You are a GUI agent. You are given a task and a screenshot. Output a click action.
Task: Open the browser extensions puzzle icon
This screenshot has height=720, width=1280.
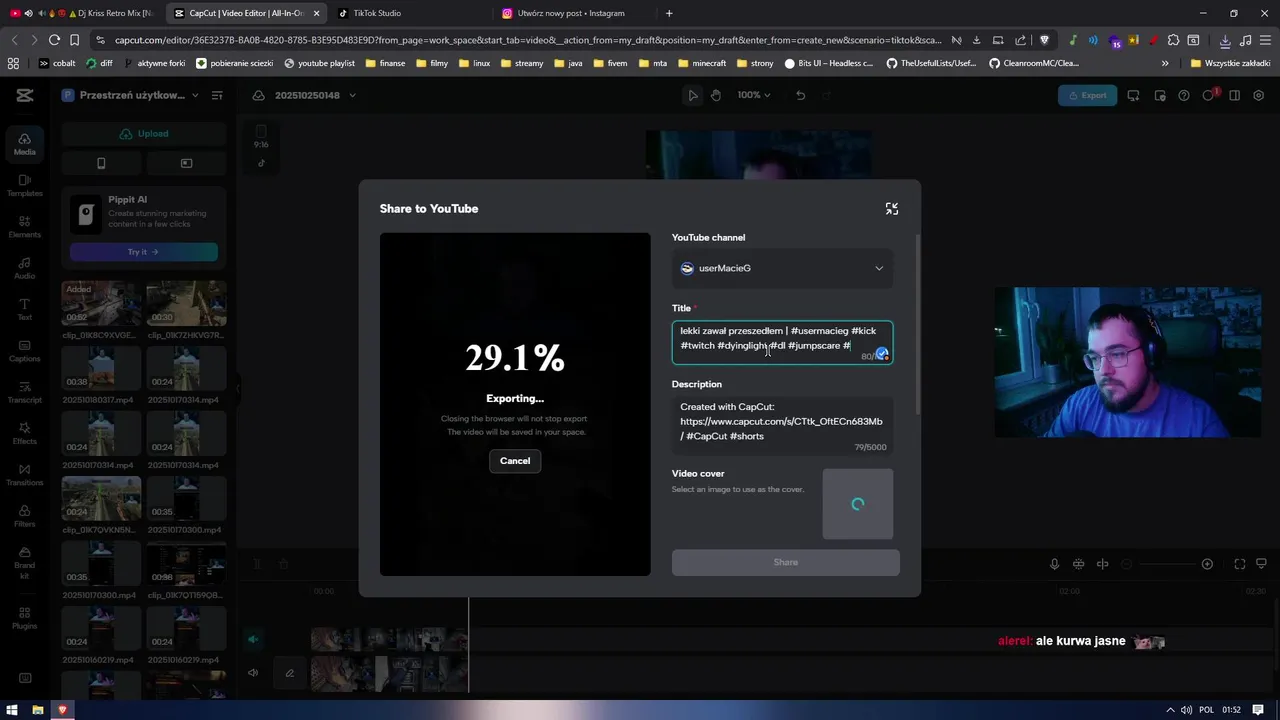coord(1174,40)
